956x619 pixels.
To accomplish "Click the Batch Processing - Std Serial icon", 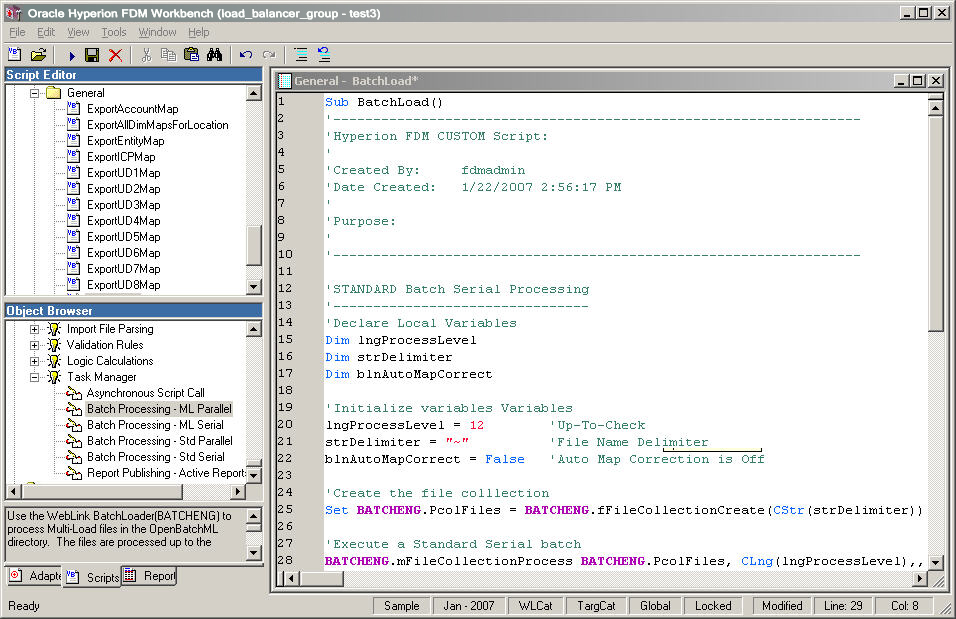I will 74,457.
